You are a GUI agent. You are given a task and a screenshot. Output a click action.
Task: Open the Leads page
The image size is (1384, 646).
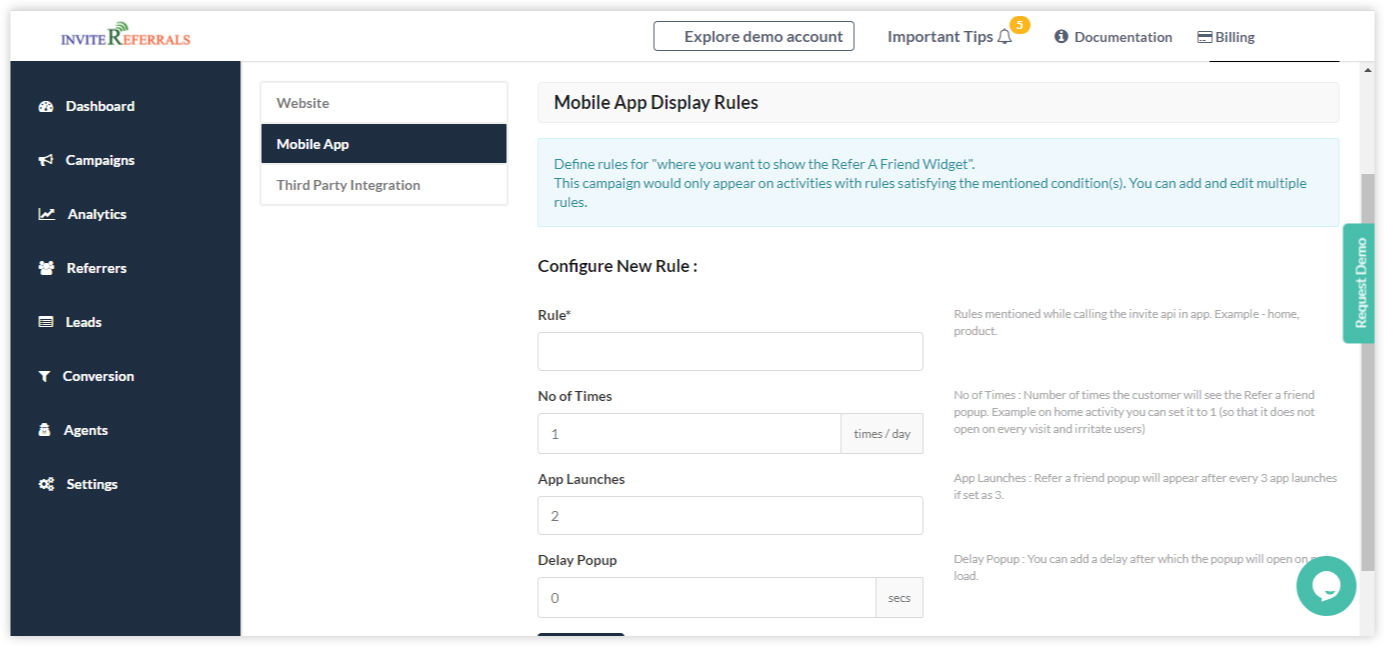tap(84, 322)
